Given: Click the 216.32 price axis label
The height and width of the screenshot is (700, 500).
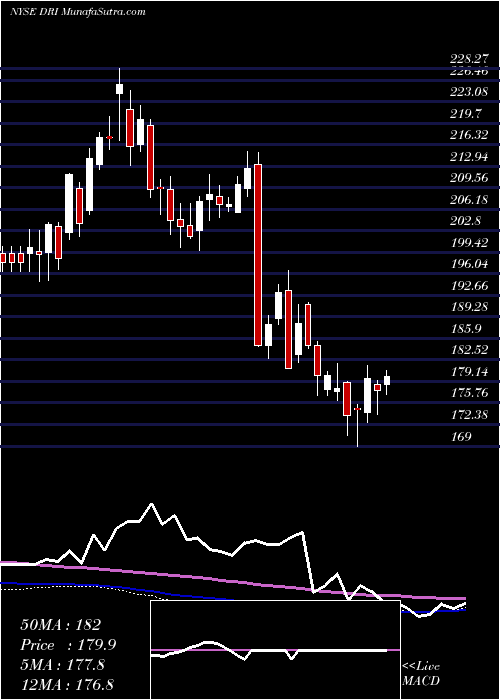Looking at the screenshot, I should click(x=469, y=135).
